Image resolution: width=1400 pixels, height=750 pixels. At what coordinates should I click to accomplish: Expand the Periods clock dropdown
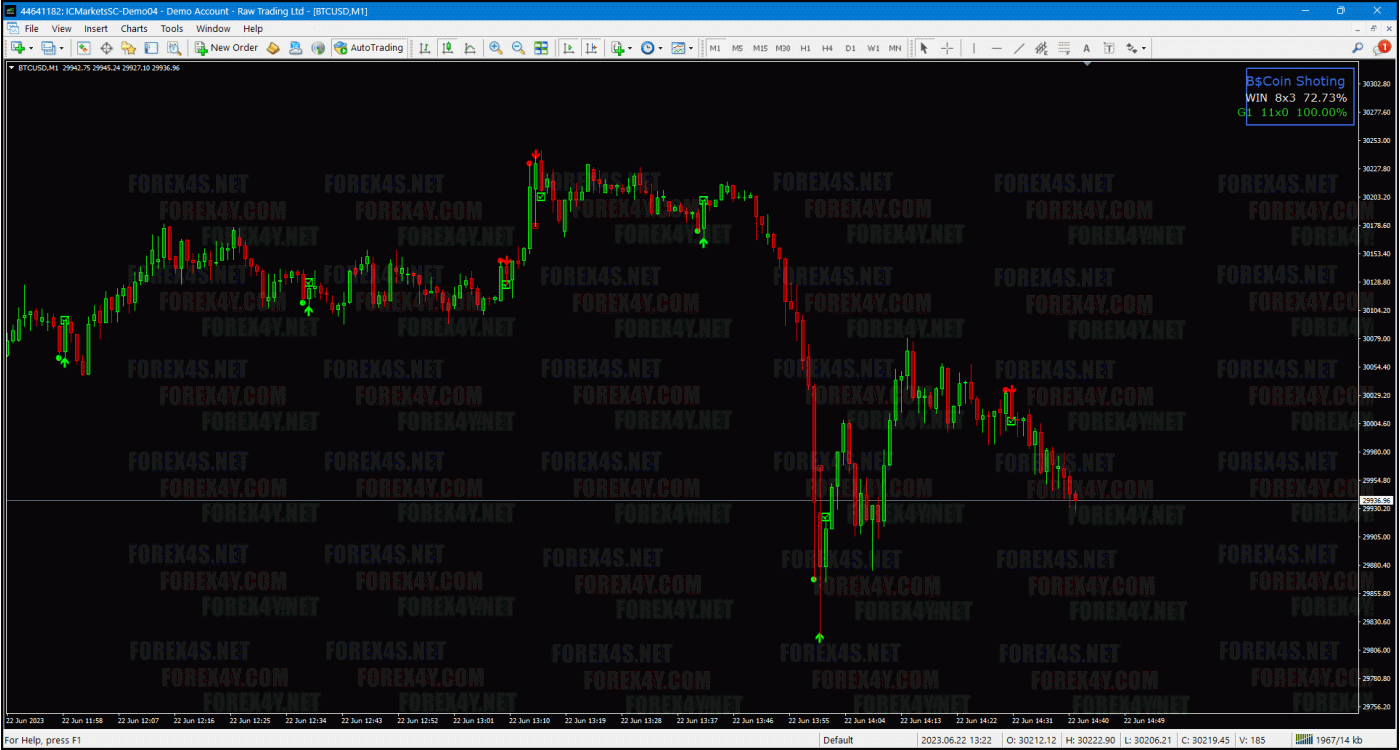[x=660, y=48]
